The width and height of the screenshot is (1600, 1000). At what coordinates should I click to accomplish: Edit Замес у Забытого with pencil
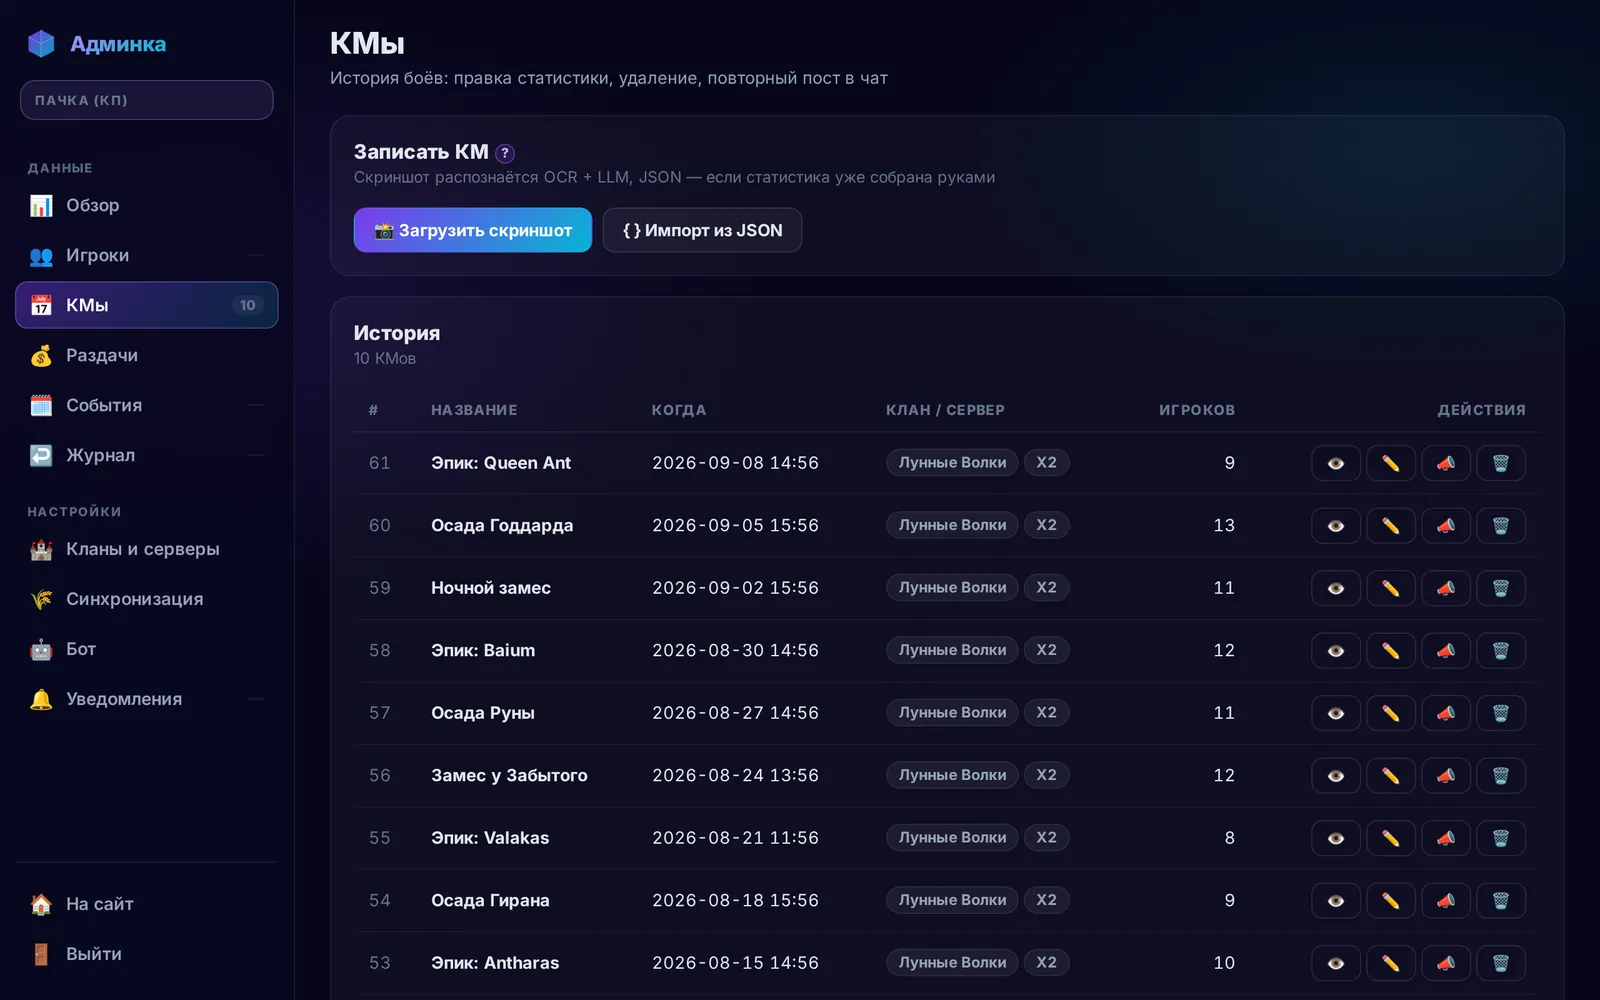[x=1390, y=776]
